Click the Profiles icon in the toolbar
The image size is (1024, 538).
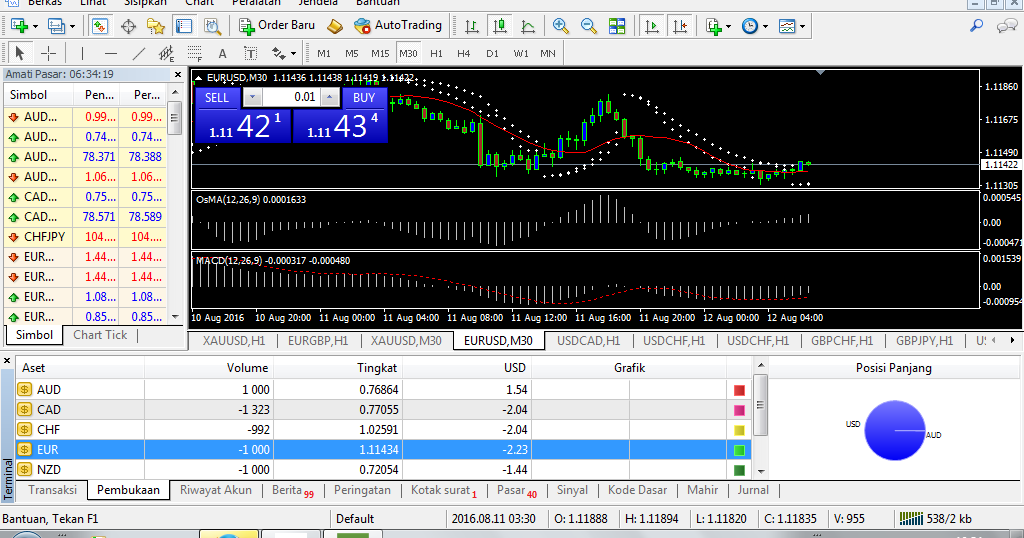56,26
